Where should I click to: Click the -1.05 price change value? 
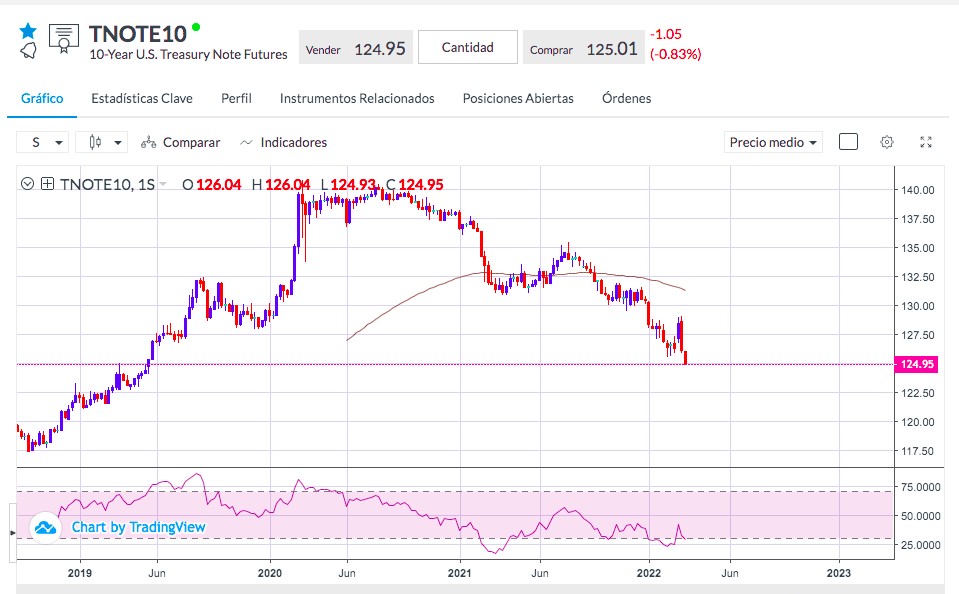[665, 34]
